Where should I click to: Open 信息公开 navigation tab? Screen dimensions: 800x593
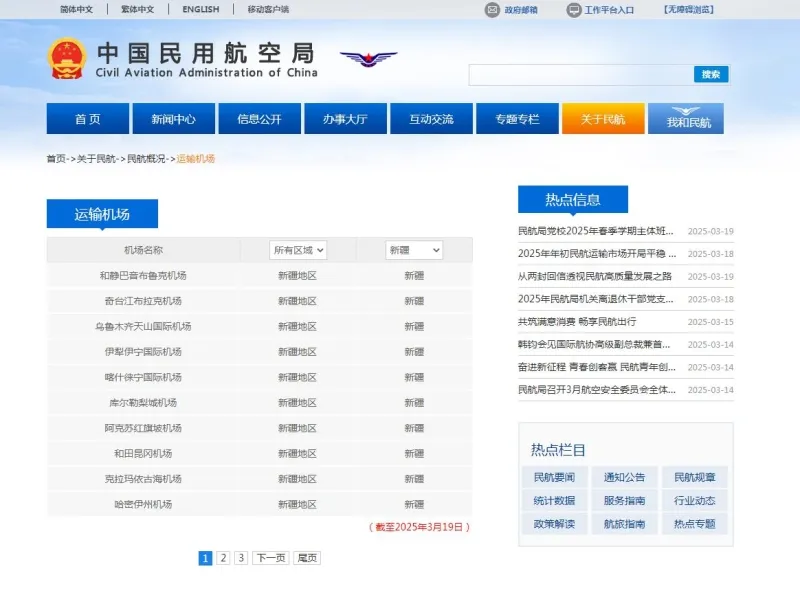tap(260, 119)
